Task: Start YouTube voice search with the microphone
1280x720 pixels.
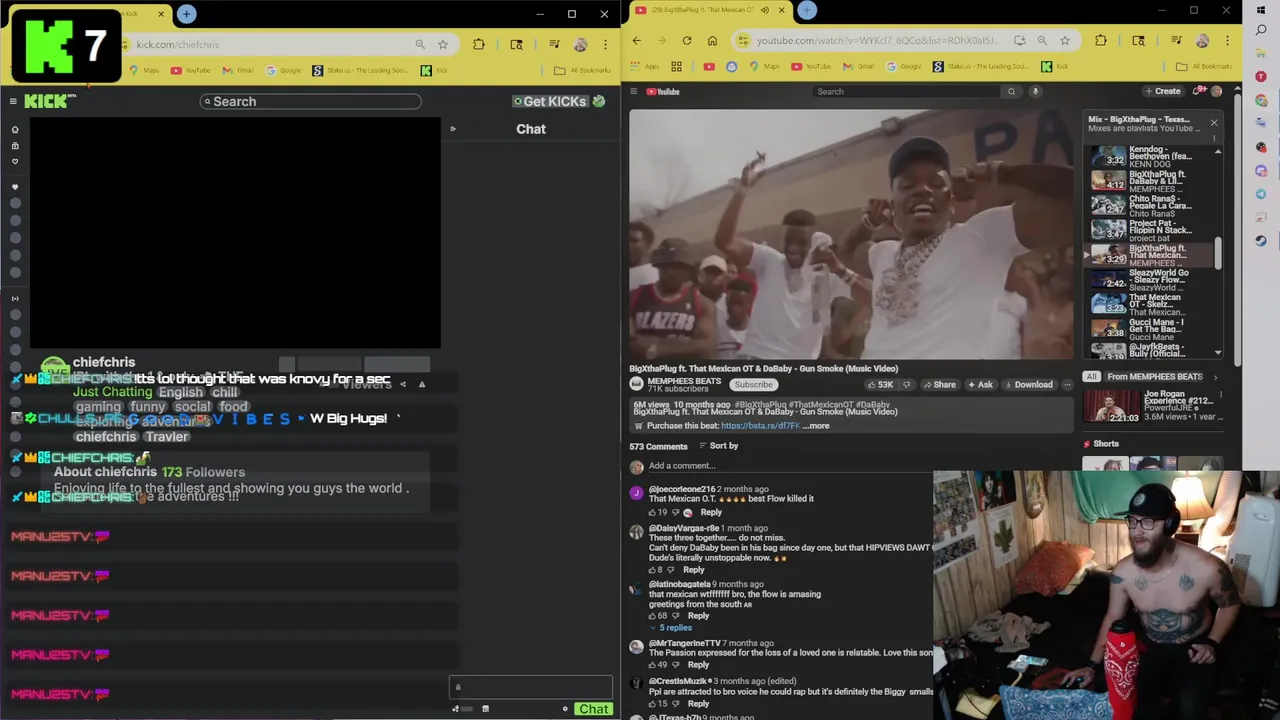Action: (x=1035, y=91)
